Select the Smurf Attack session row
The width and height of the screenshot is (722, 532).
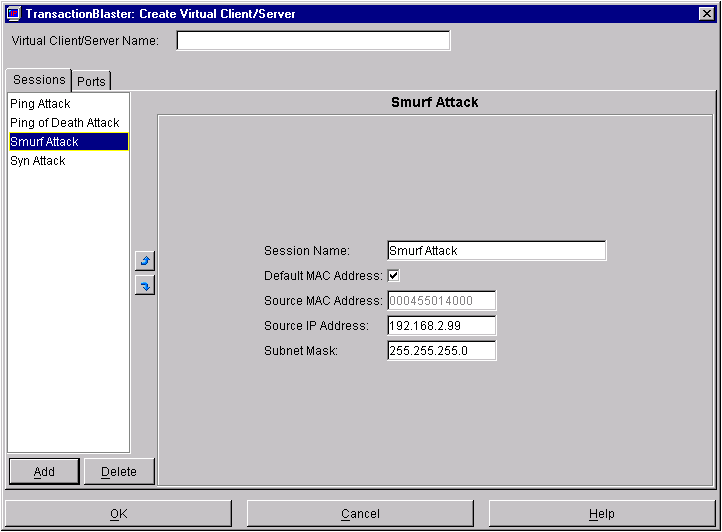(69, 141)
